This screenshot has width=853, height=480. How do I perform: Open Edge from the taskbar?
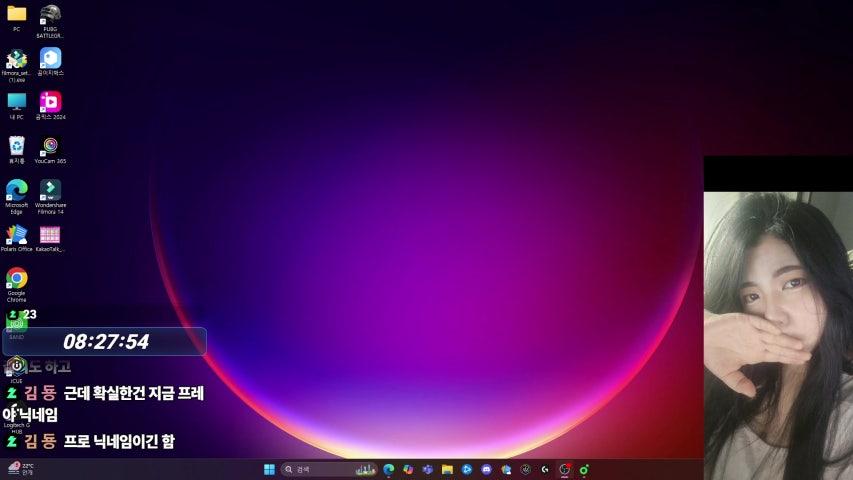(388, 469)
